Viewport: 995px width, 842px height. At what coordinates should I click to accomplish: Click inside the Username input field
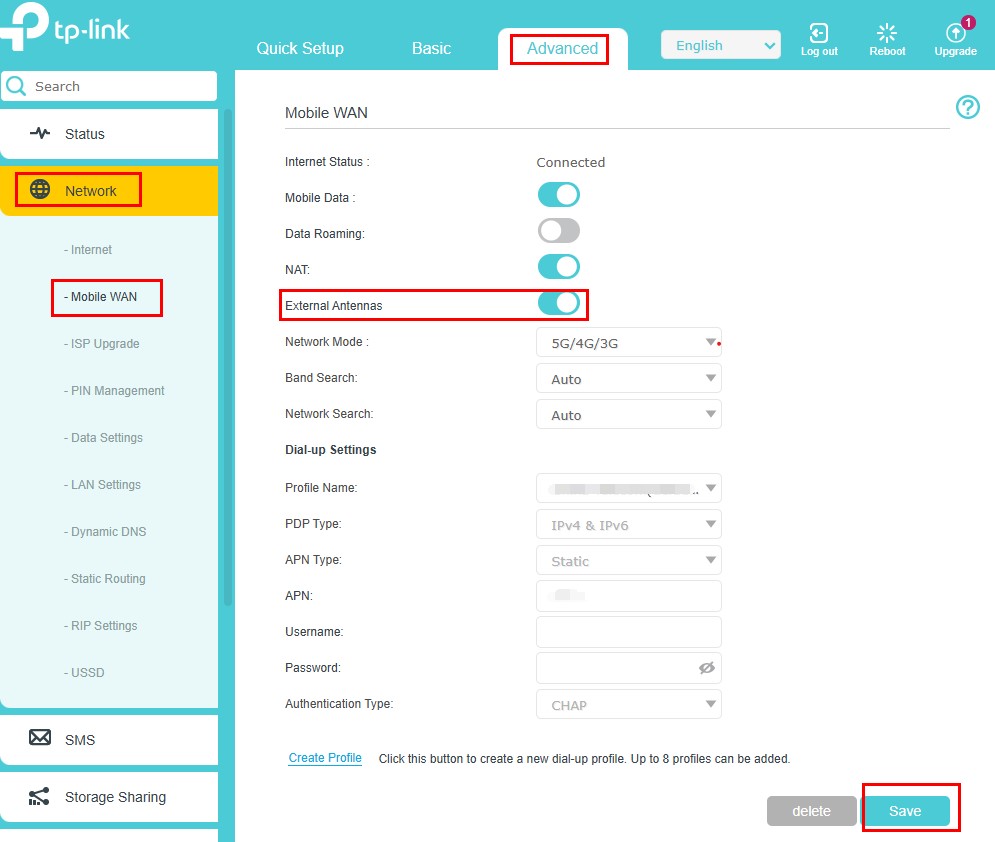(x=628, y=631)
